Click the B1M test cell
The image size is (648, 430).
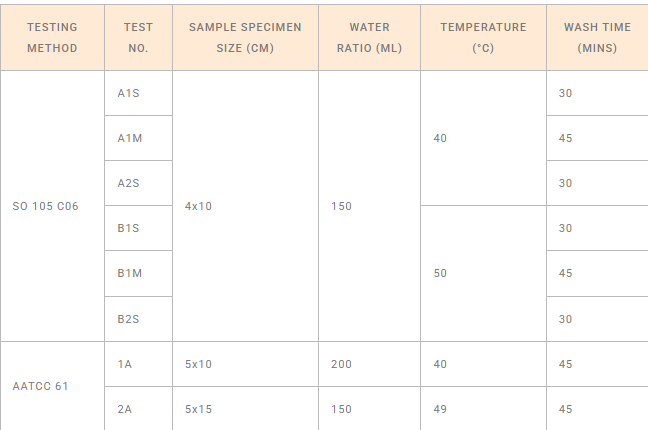138,273
